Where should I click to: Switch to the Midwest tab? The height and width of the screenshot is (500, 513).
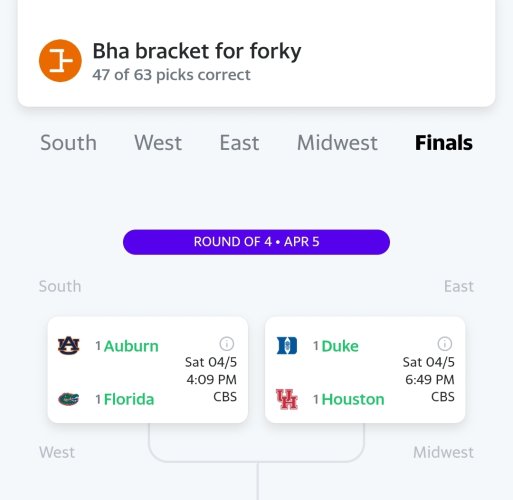pyautogui.click(x=337, y=143)
